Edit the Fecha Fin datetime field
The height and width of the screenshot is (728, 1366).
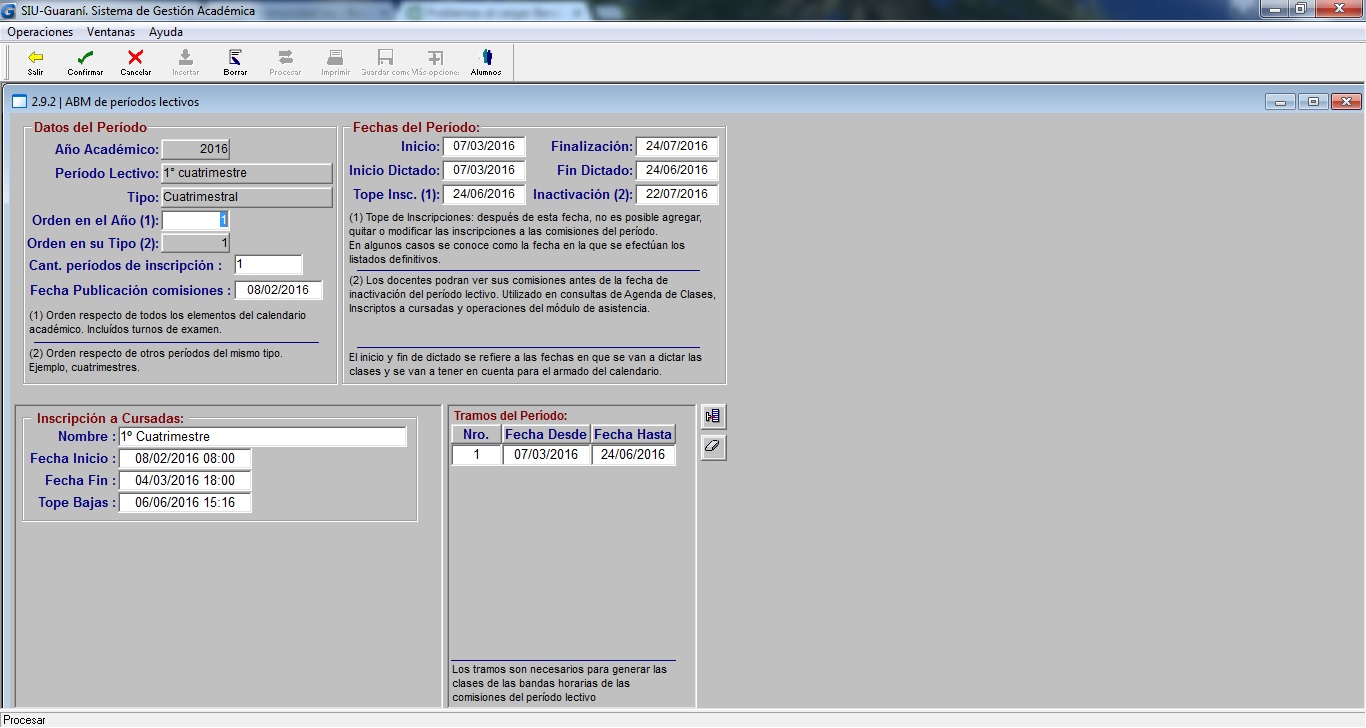185,481
